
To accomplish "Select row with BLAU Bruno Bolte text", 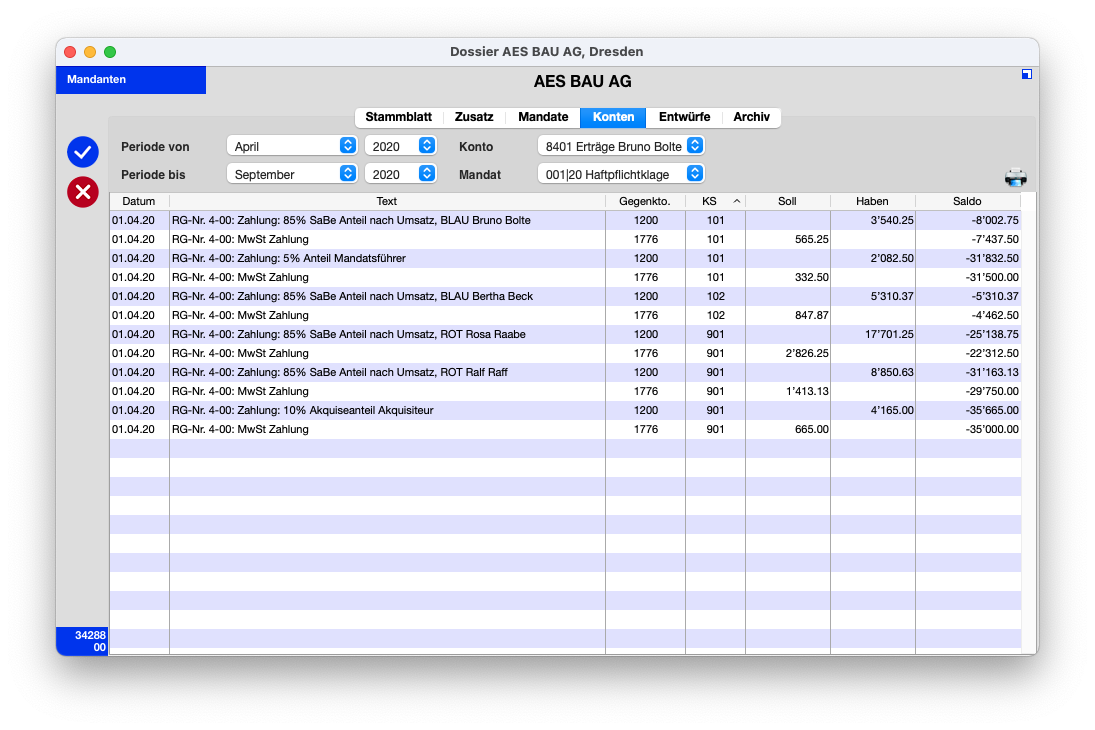I will point(565,220).
